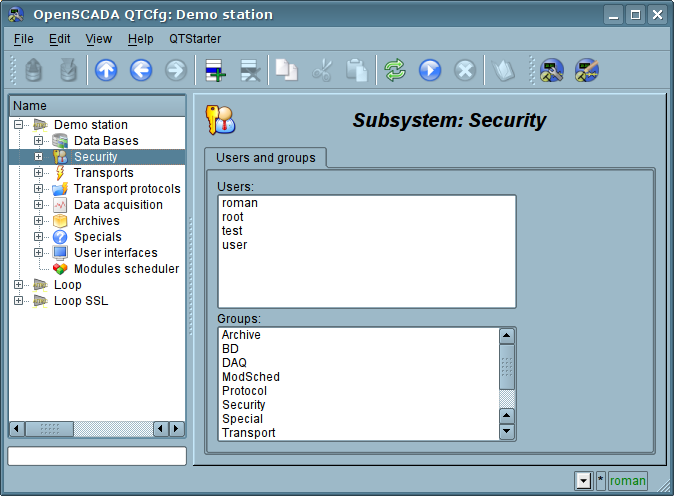Click the Data acquisition chart icon
The width and height of the screenshot is (674, 496).
click(x=60, y=205)
